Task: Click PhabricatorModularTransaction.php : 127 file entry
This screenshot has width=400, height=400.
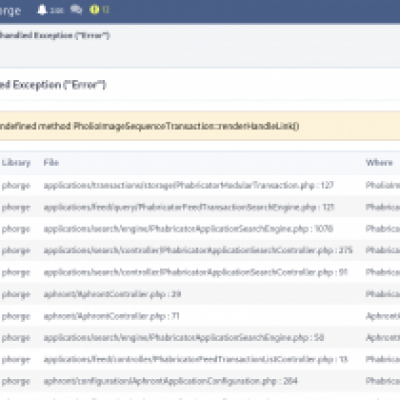Action: [x=188, y=185]
